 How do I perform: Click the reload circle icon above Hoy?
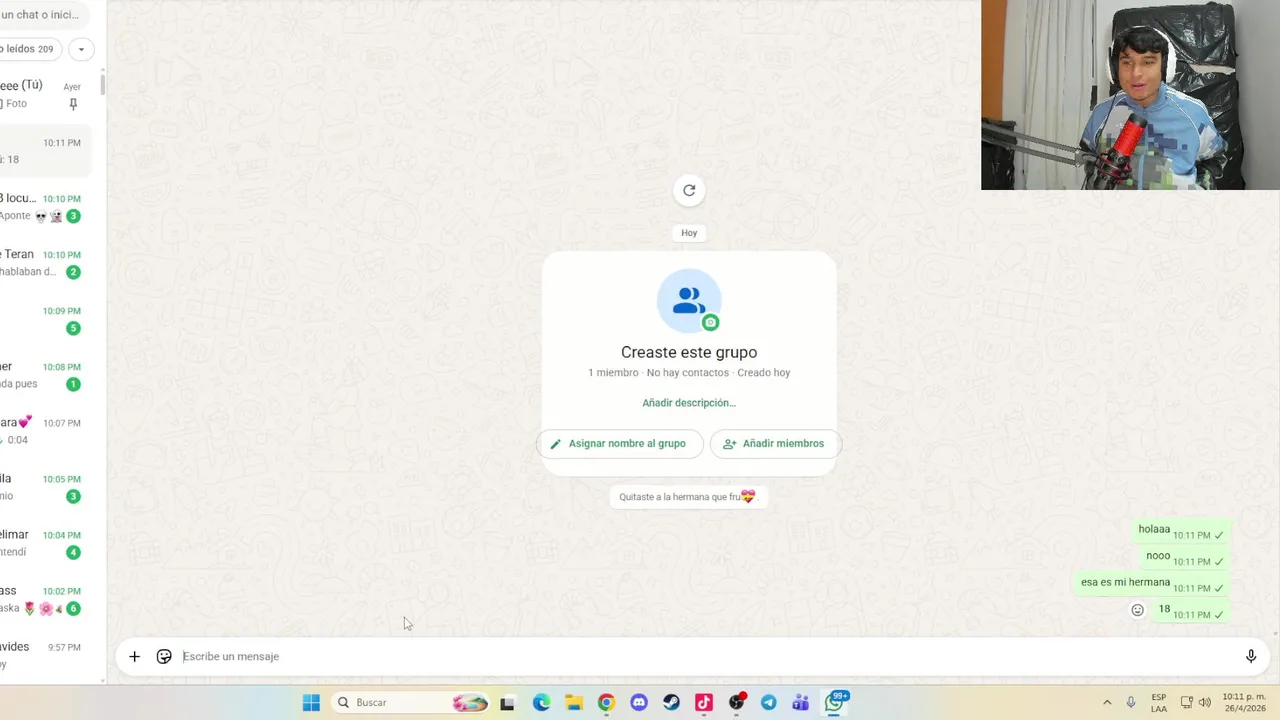pyautogui.click(x=689, y=190)
